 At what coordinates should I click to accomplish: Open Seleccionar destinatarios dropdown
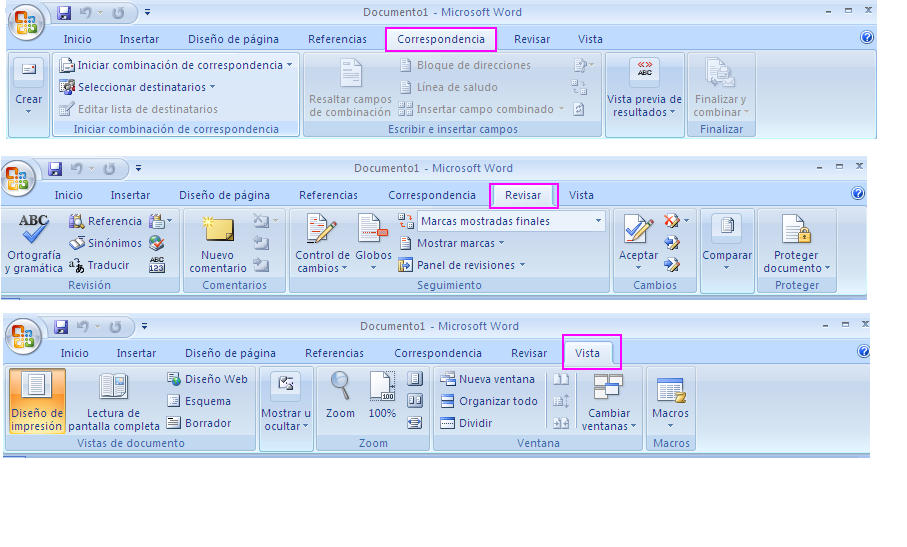[x=138, y=87]
